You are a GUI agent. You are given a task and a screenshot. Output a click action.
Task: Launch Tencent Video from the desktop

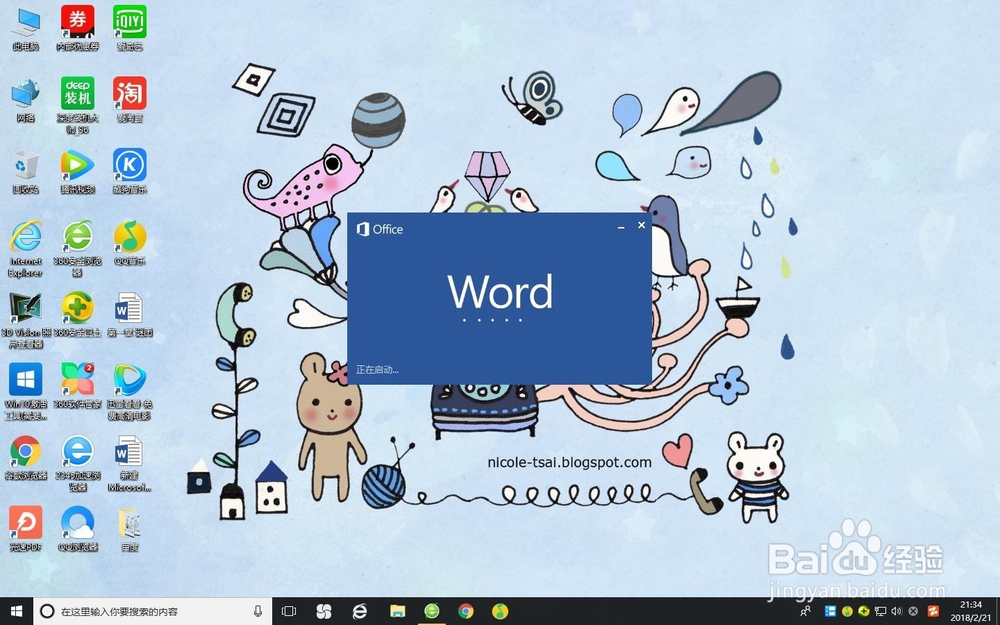[78, 165]
